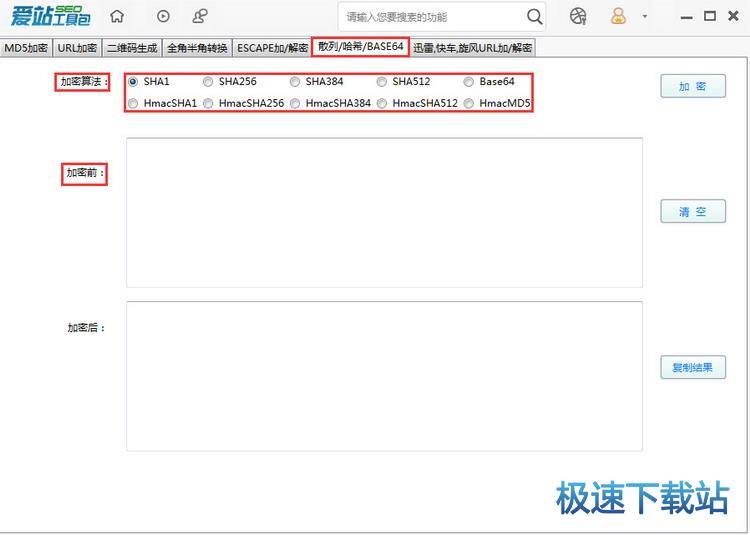750x535 pixels.
Task: Open the 全角半角转换 tab
Action: (197, 48)
